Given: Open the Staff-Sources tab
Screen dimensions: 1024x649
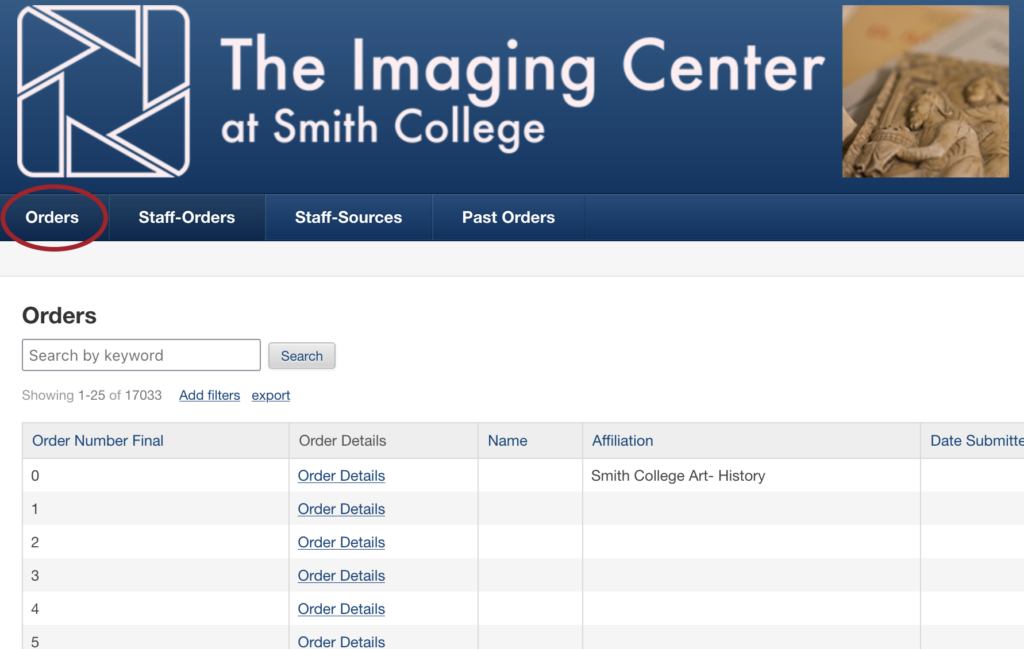Looking at the screenshot, I should tap(348, 217).
